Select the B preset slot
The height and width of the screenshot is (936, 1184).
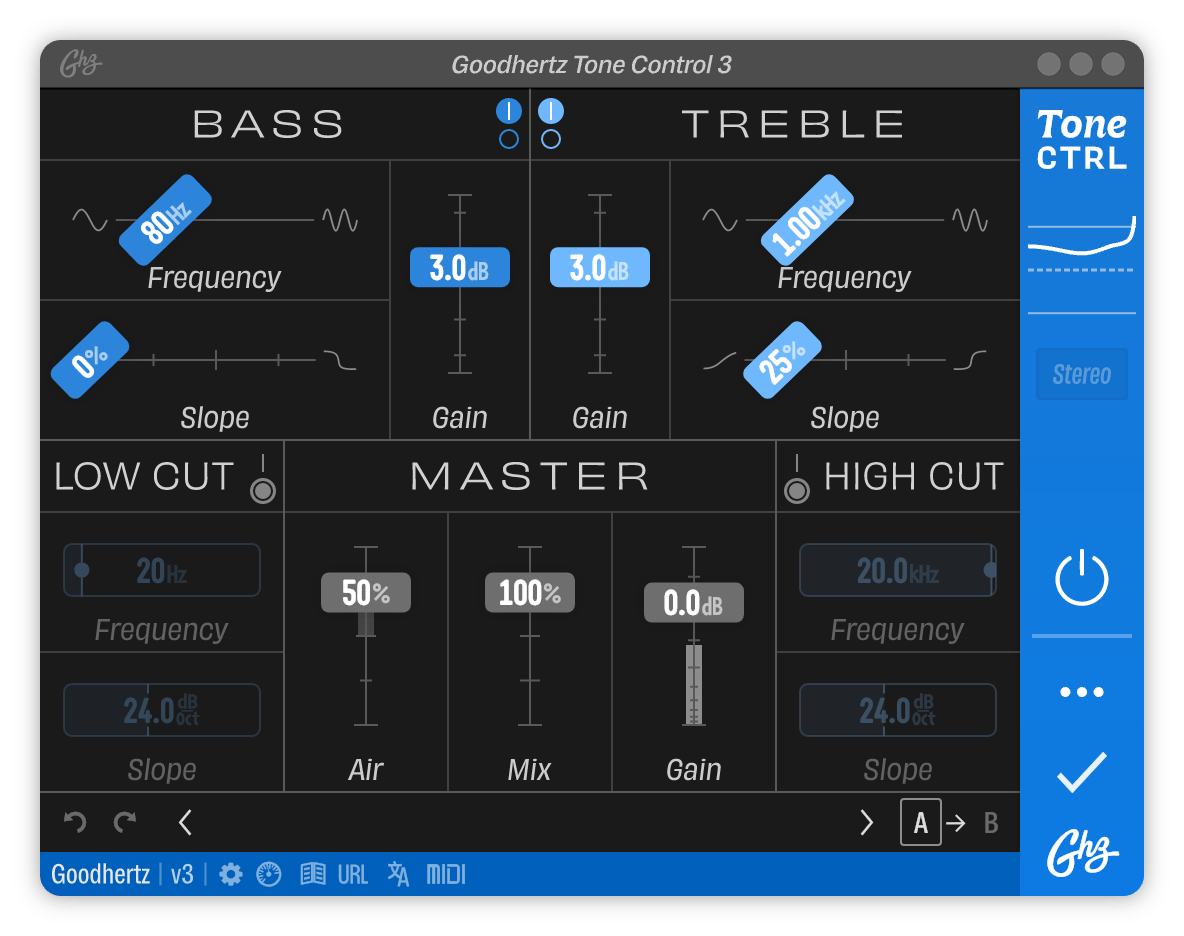click(991, 823)
